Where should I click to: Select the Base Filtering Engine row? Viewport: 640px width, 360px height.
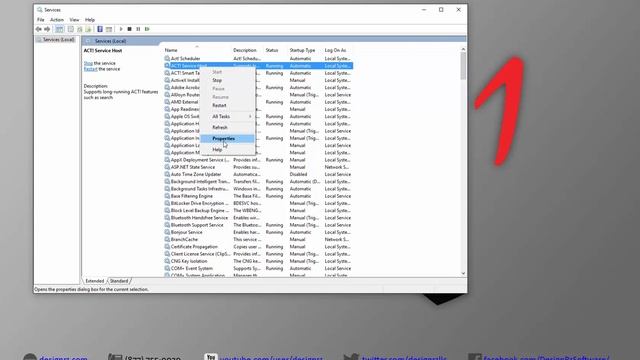[258, 196]
